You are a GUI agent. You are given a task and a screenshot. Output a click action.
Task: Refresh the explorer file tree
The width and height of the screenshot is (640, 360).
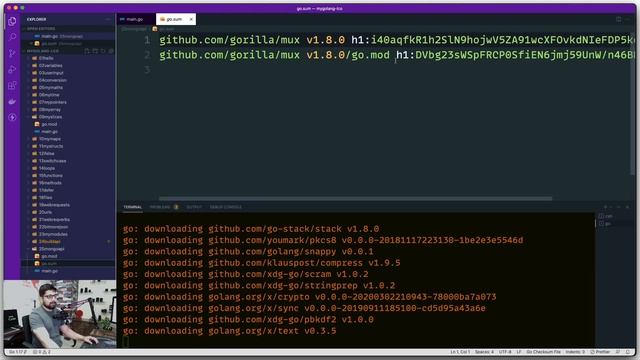(x=103, y=51)
